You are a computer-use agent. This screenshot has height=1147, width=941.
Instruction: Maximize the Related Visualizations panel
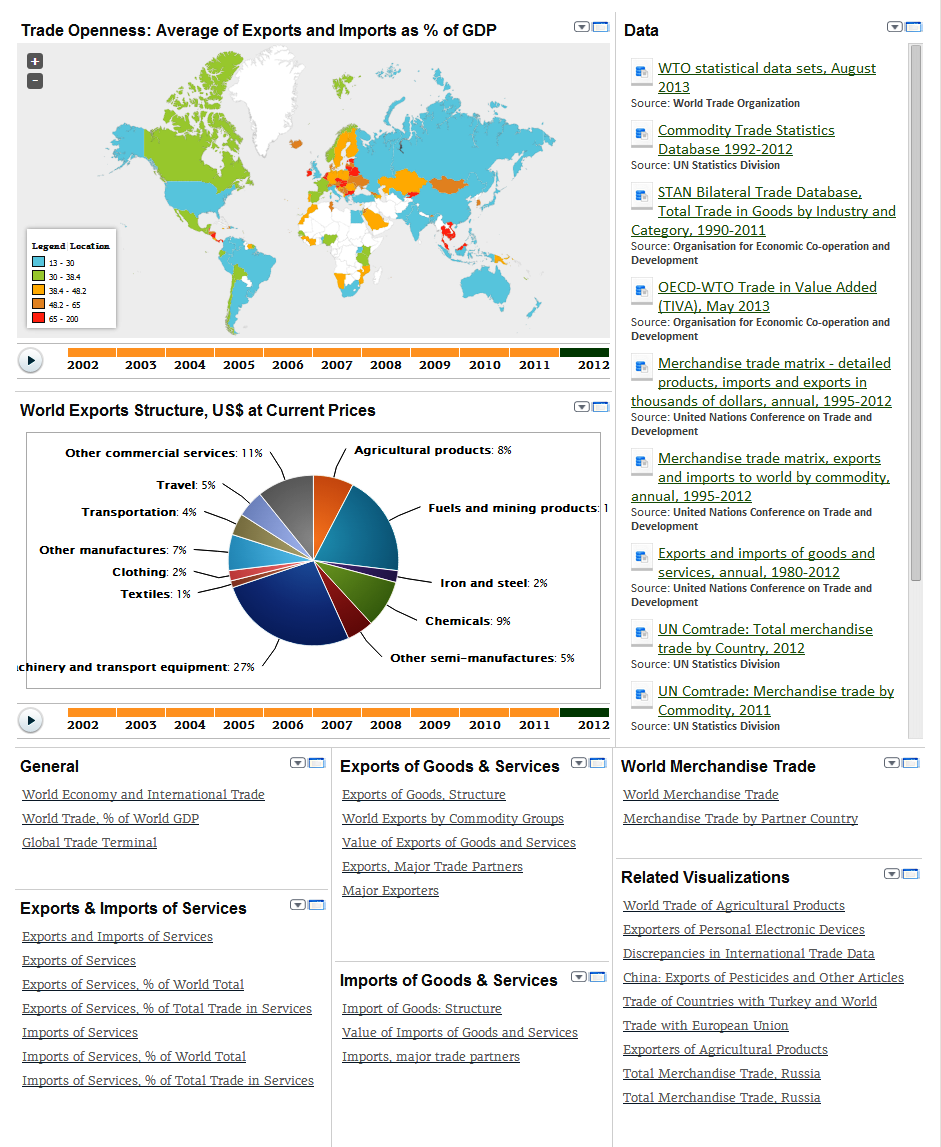click(x=911, y=874)
